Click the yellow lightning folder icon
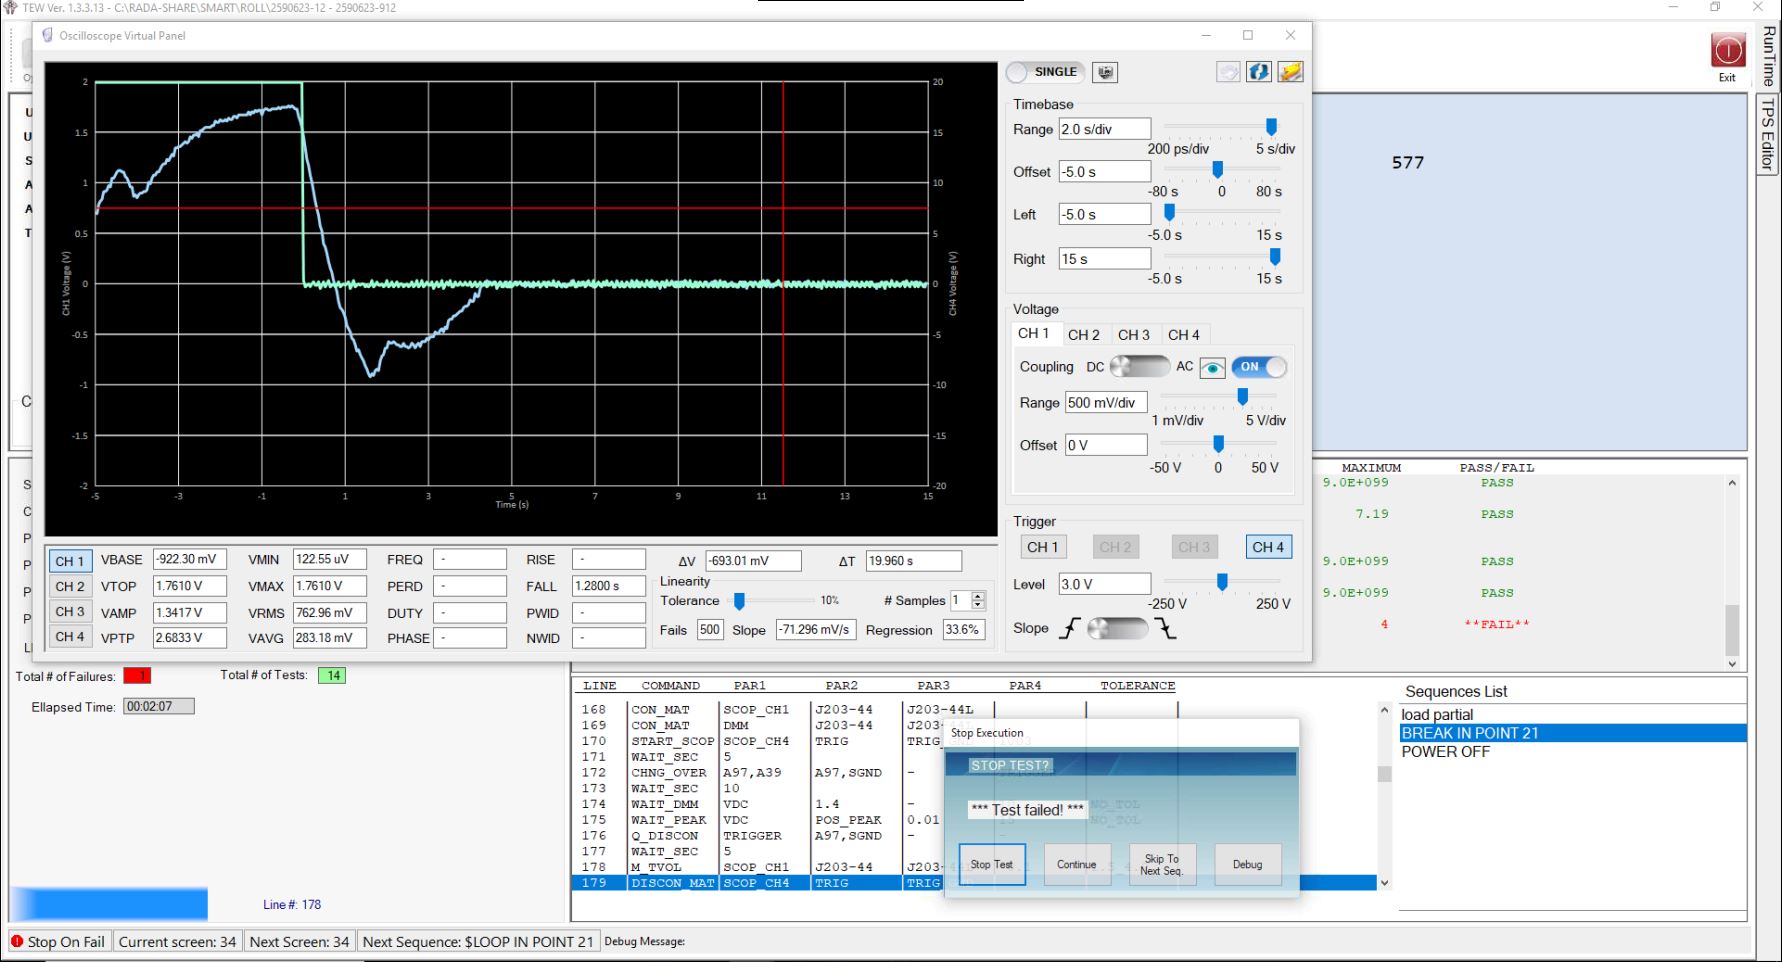Screen dimensions: 1782x962 tap(1290, 72)
